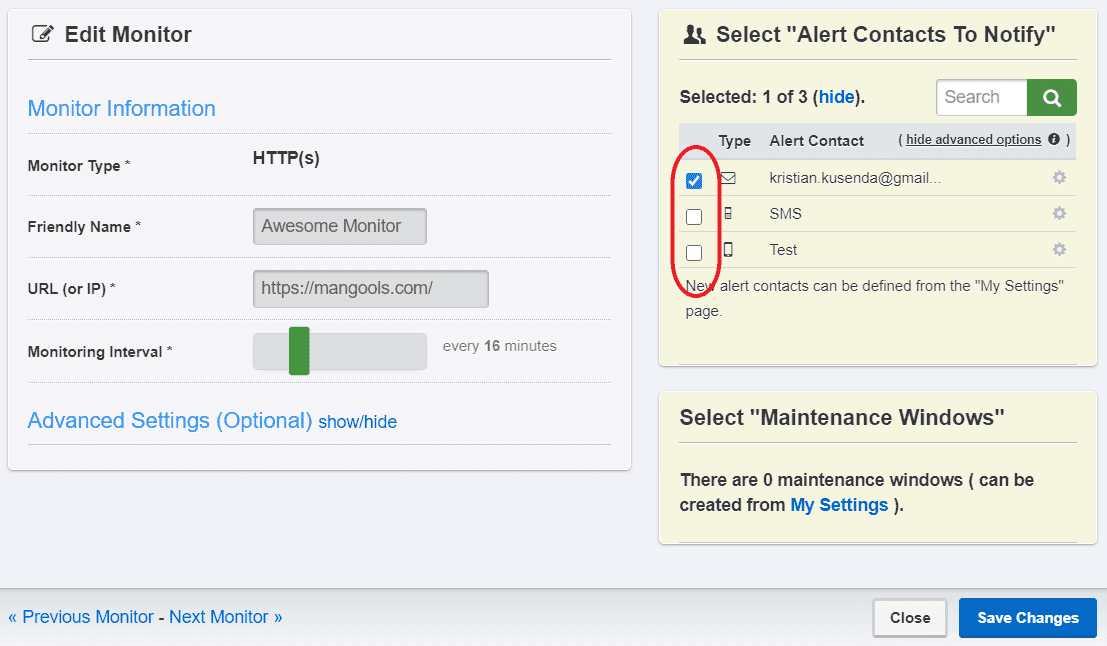Open My Settings from maintenance windows panel
This screenshot has height=646, width=1107.
[x=839, y=505]
